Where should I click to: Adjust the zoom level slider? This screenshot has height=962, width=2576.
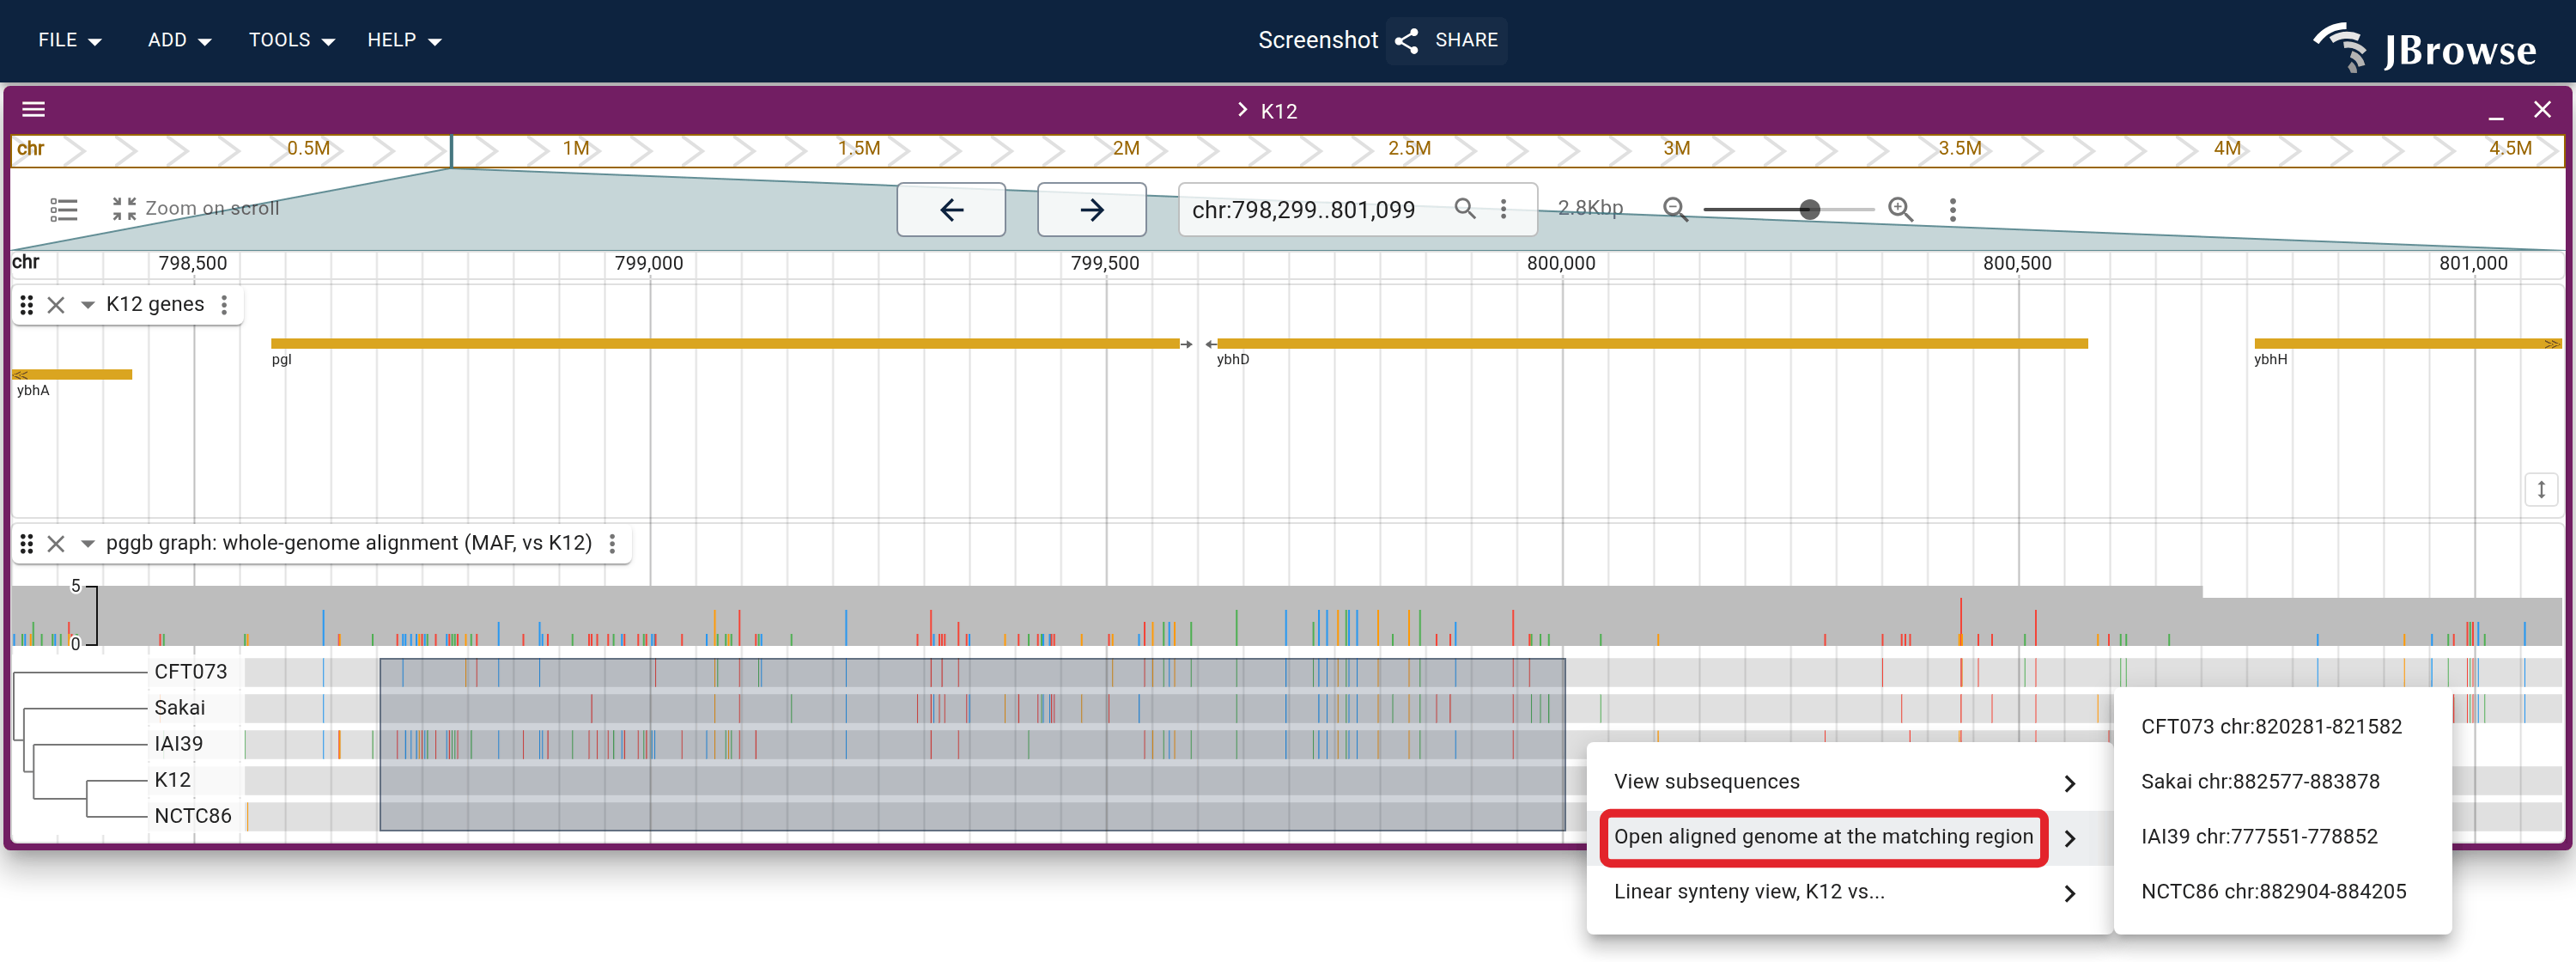1789,209
